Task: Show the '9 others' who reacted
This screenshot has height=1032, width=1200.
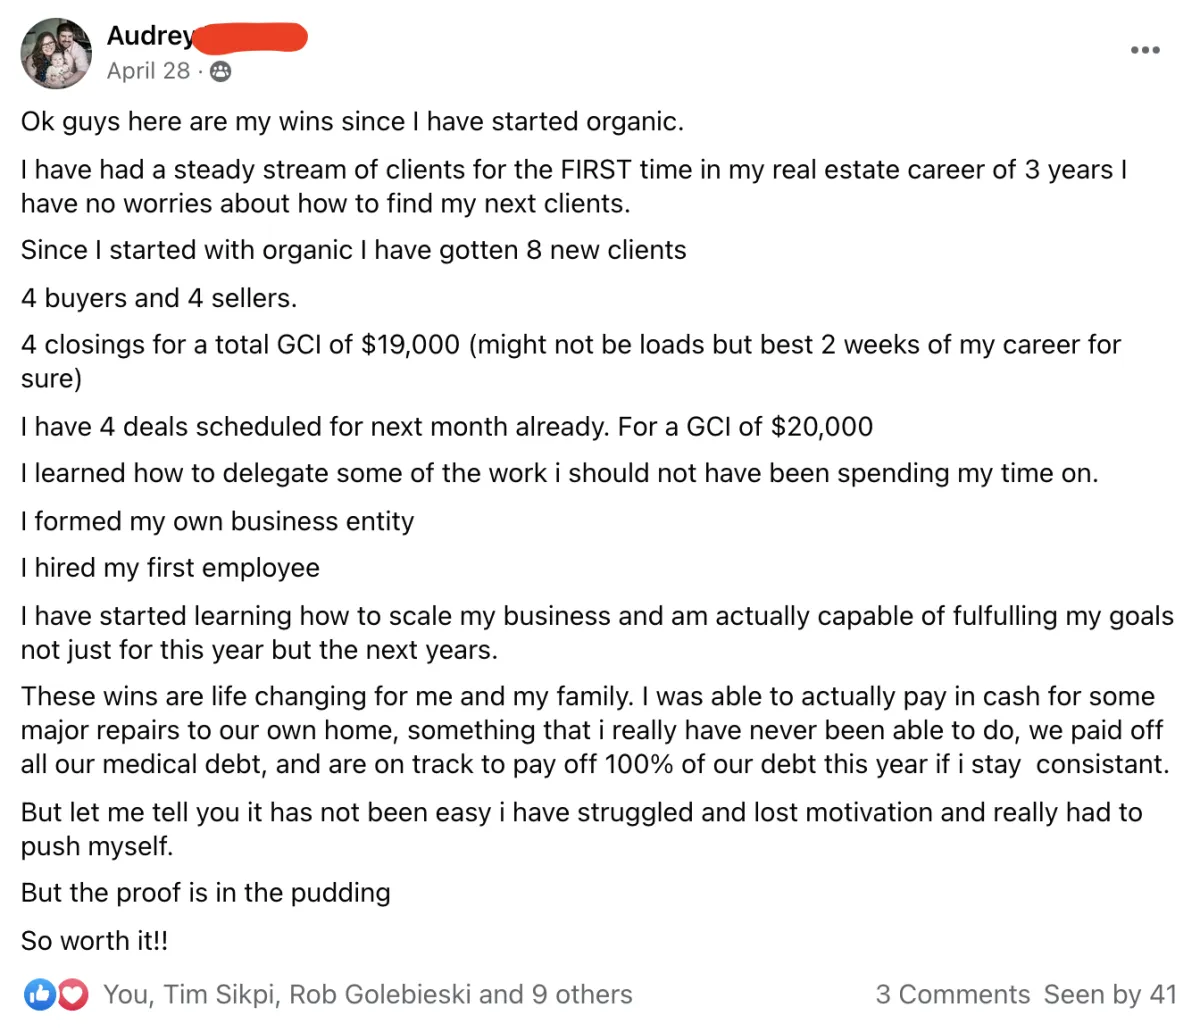Action: (x=582, y=994)
